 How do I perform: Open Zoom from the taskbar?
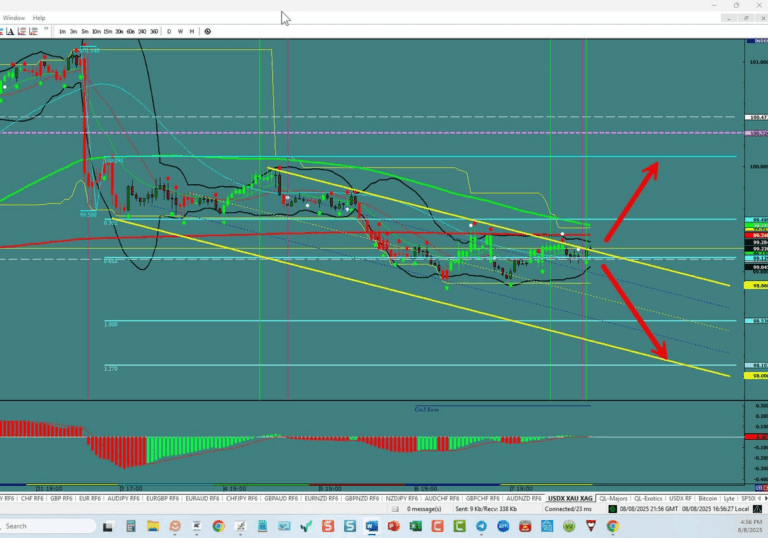pyautogui.click(x=503, y=526)
